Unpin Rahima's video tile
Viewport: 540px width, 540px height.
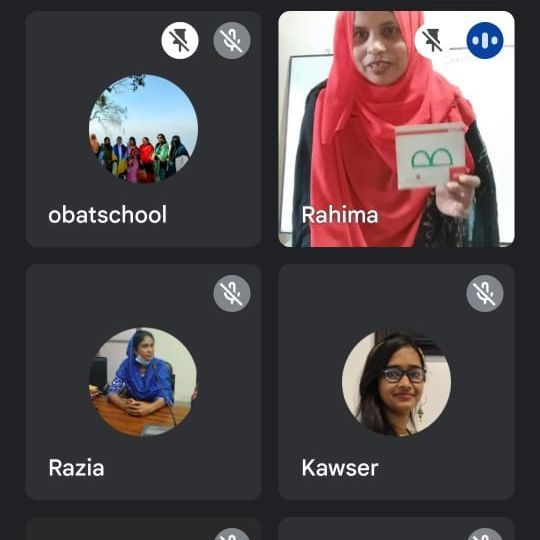433,41
